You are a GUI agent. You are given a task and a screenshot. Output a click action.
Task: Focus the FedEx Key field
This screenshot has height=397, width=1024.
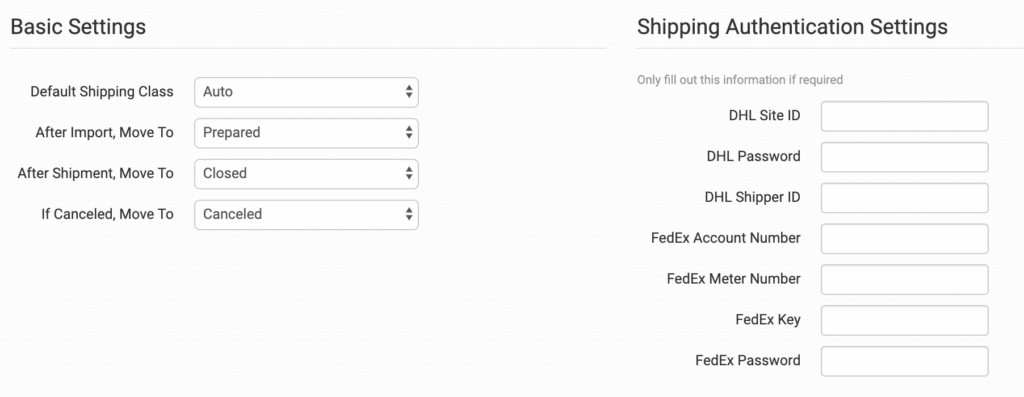point(904,320)
